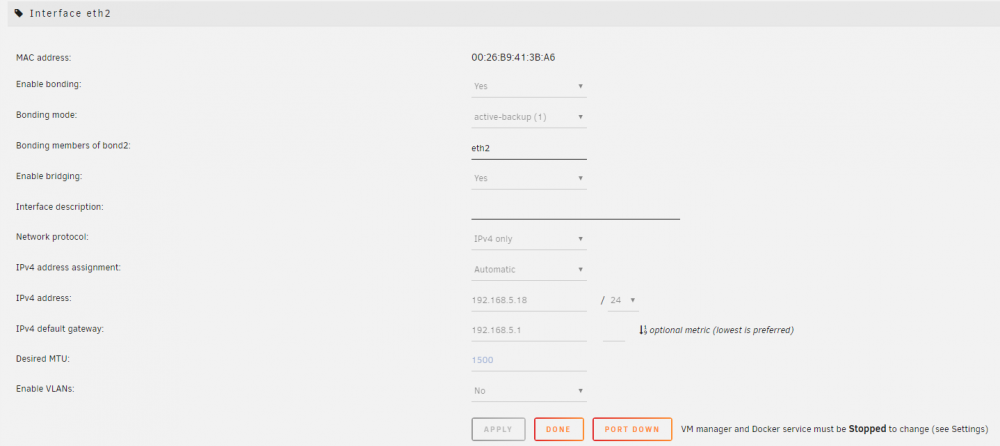Click the 'Enable bonding:' label
The width and height of the screenshot is (1000, 446).
[x=48, y=84]
